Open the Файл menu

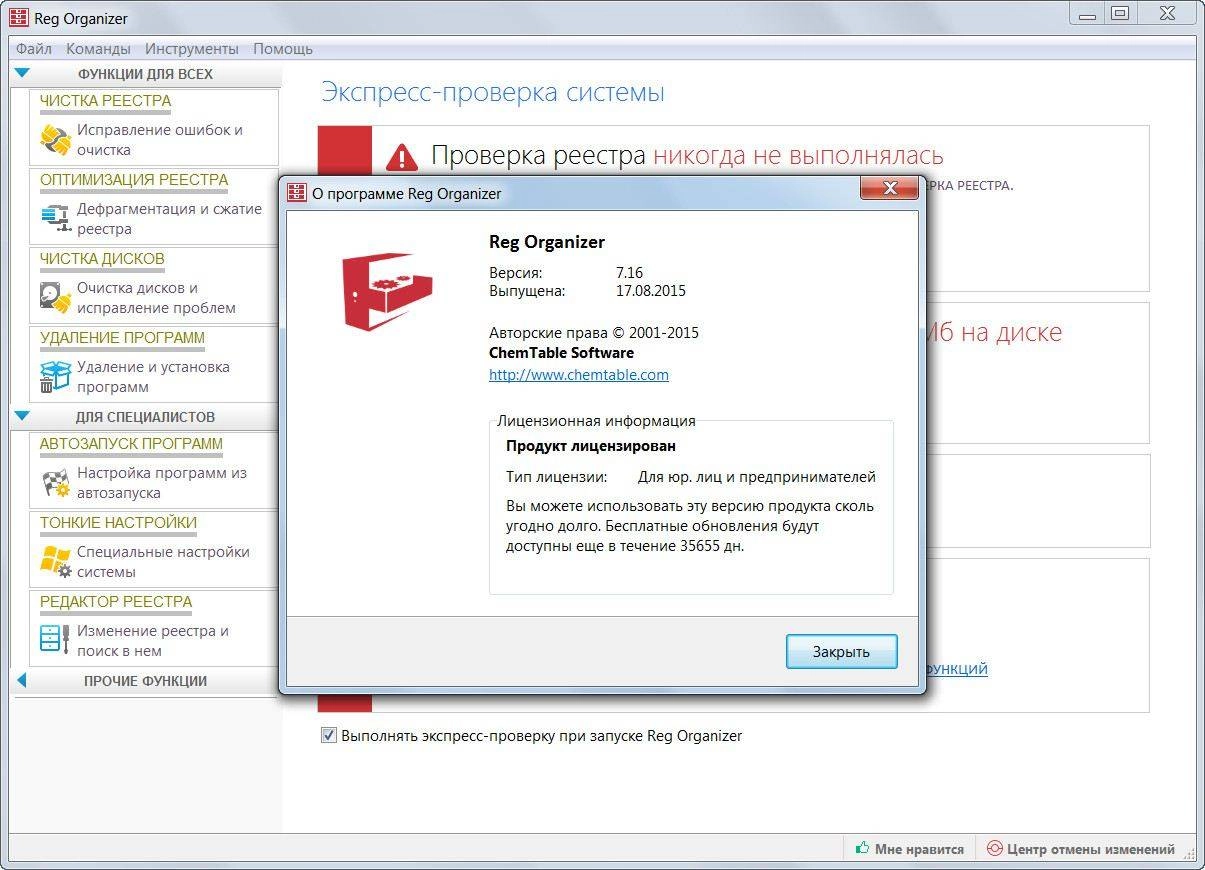click(x=34, y=48)
